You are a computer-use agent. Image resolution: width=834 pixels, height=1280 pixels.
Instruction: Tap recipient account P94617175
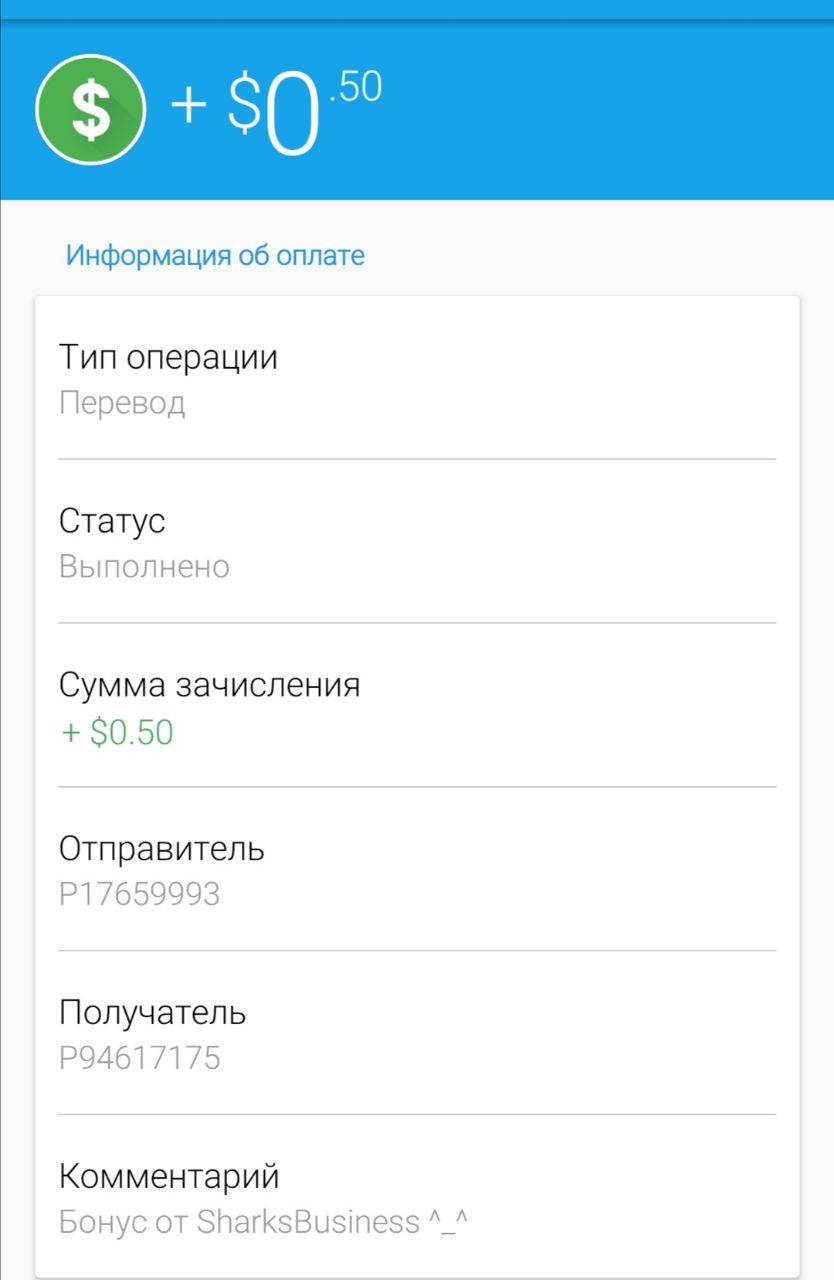click(139, 1058)
